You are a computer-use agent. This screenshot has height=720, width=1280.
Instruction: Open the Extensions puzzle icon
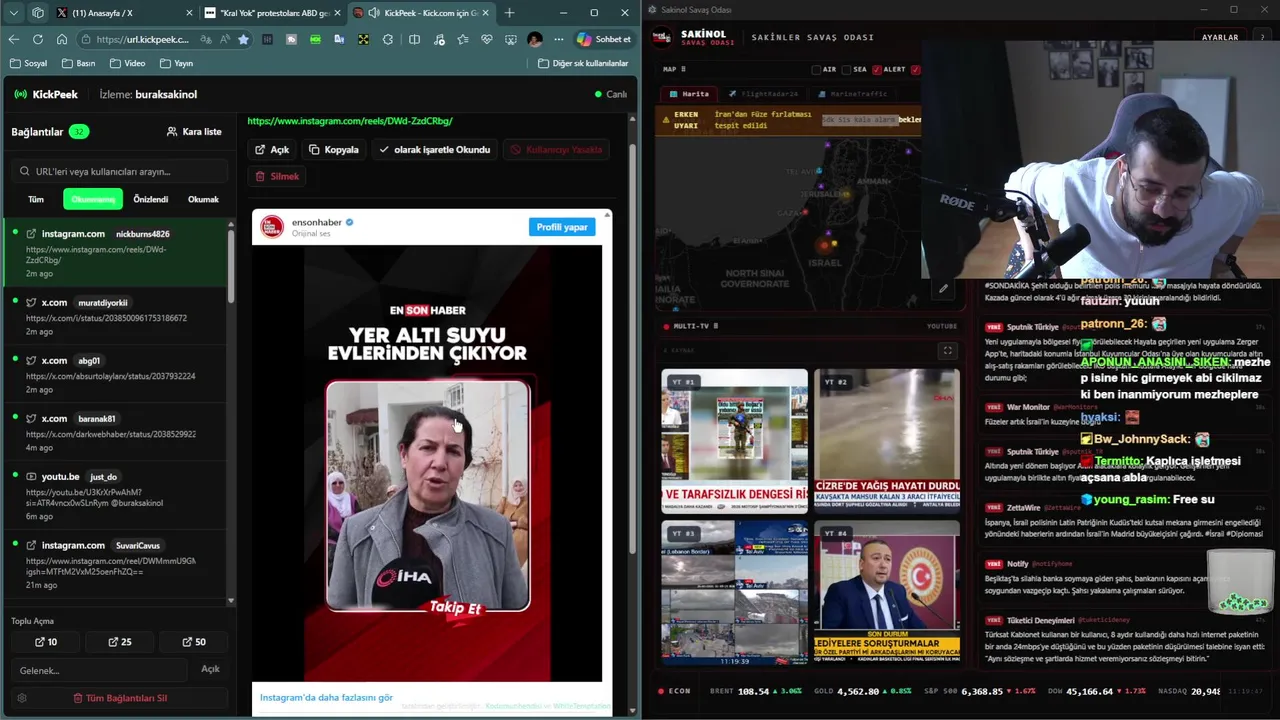388,39
